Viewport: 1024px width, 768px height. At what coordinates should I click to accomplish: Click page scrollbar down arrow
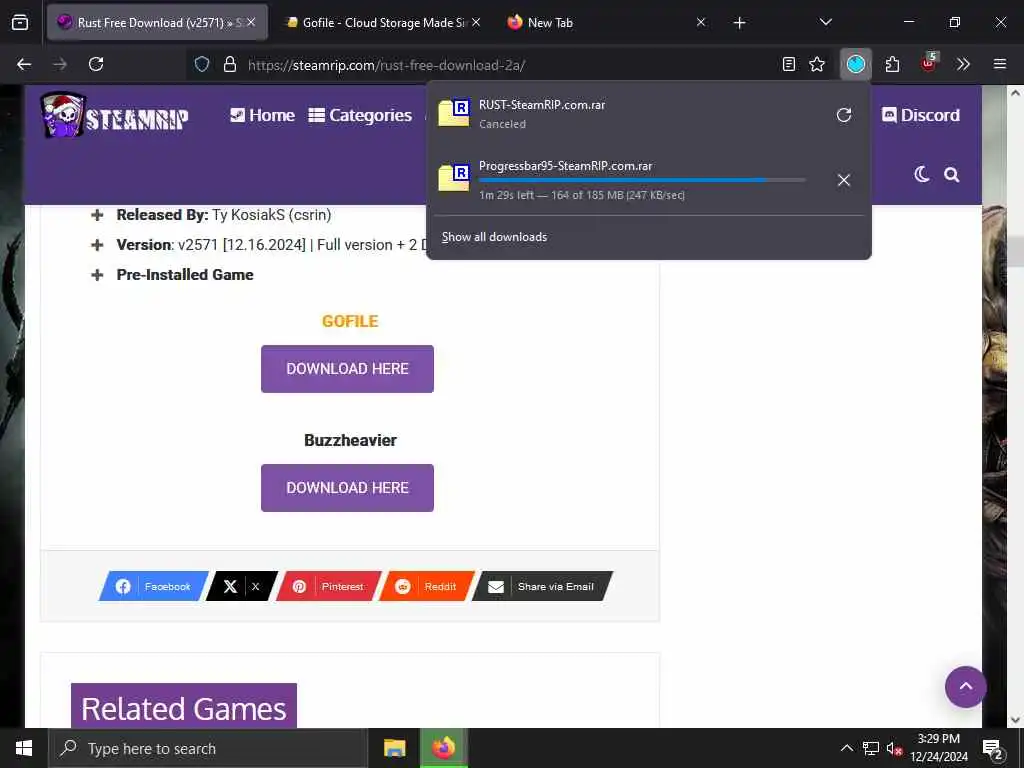1015,720
